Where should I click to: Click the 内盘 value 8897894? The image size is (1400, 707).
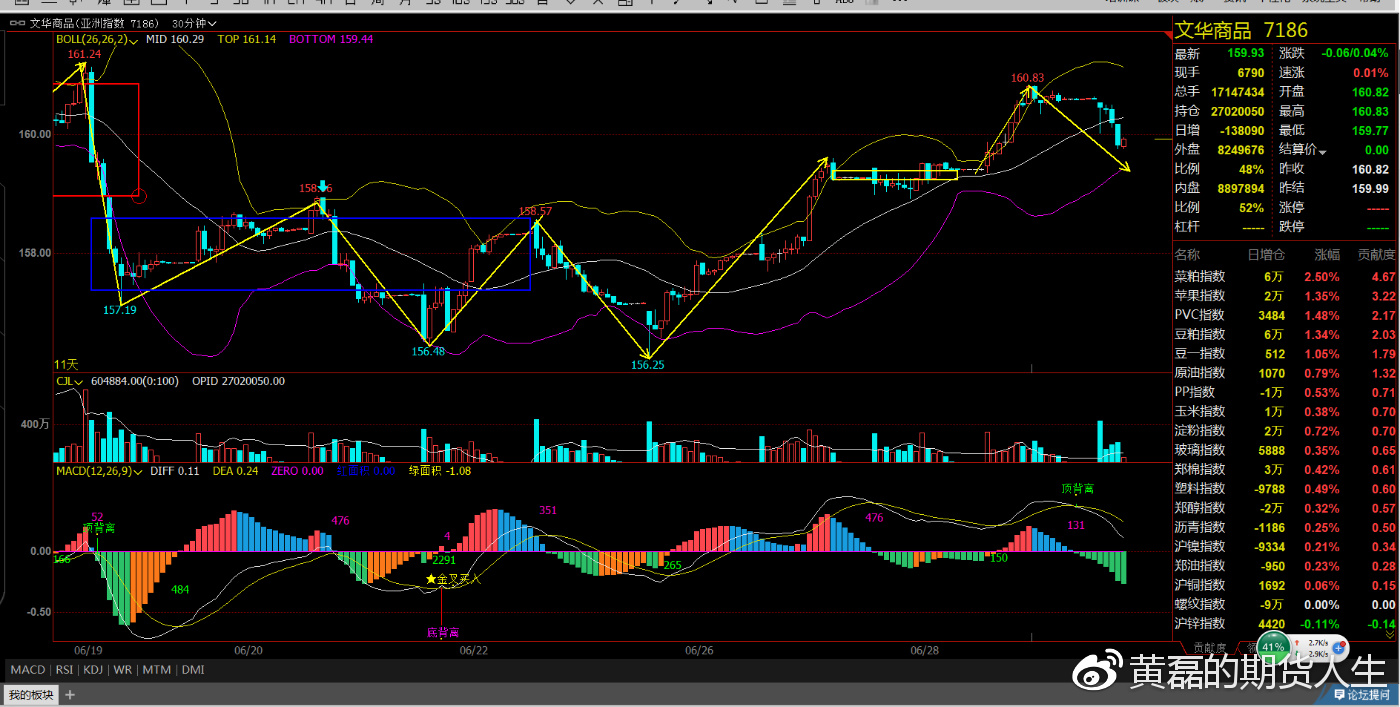click(x=1241, y=188)
